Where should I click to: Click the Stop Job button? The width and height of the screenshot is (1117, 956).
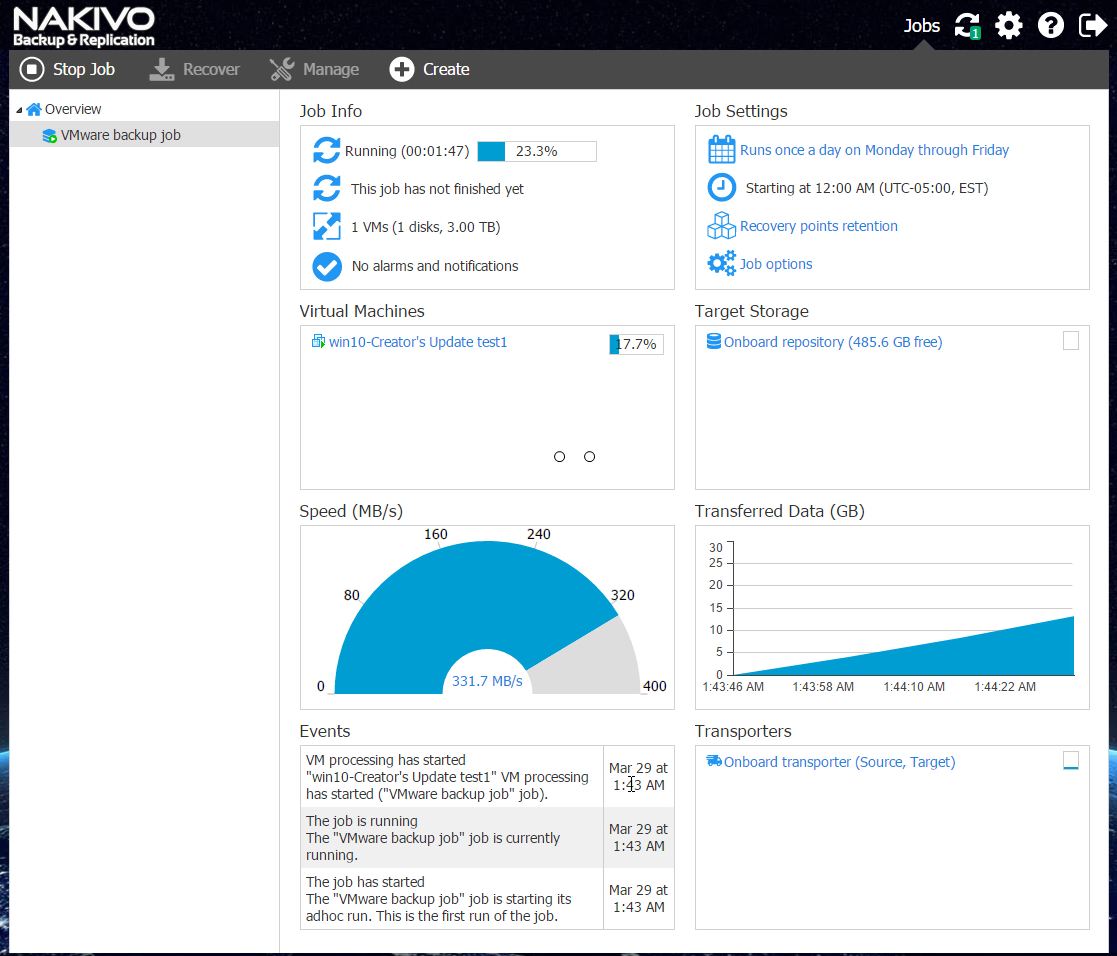click(68, 69)
